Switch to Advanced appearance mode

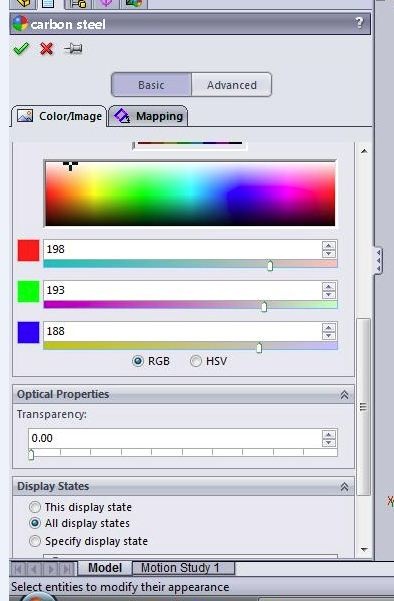[231, 85]
